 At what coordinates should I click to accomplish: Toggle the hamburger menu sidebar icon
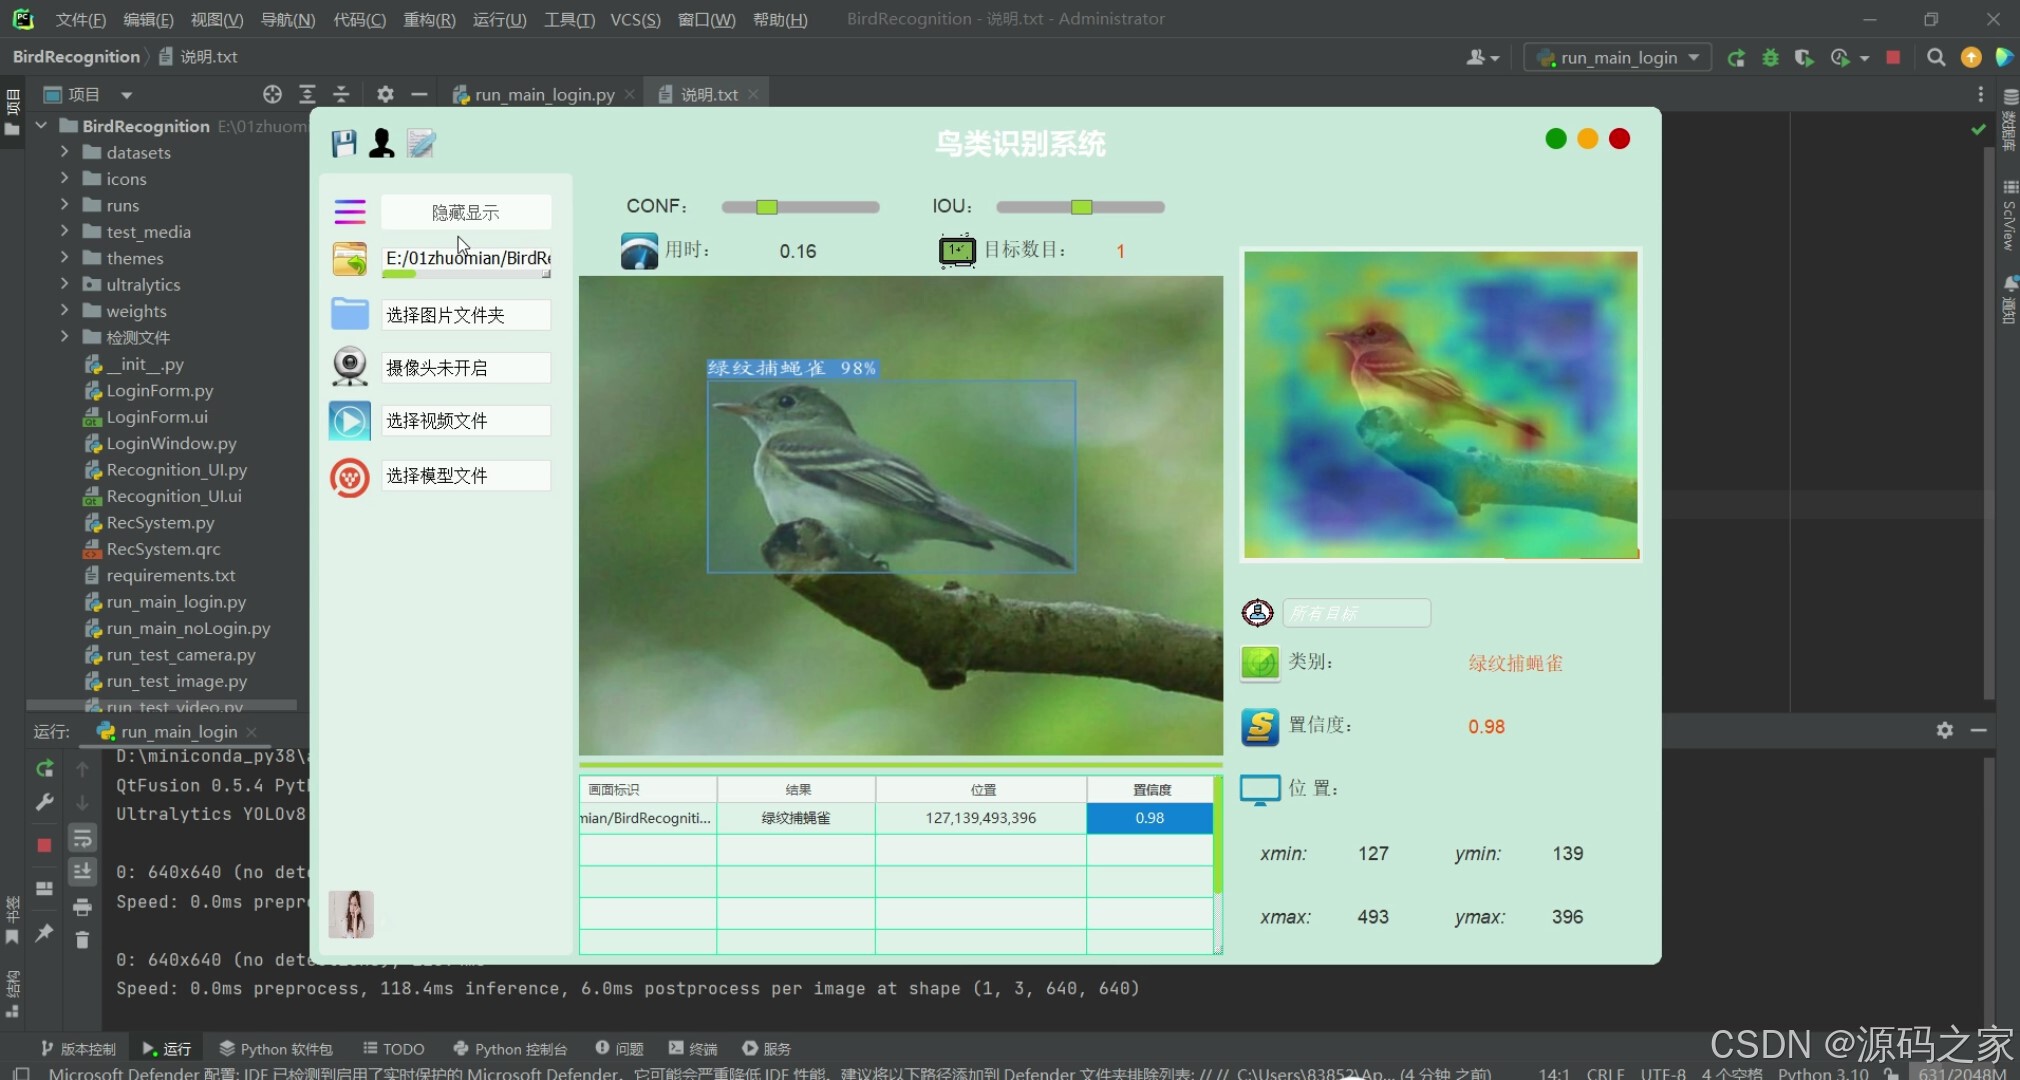click(350, 212)
